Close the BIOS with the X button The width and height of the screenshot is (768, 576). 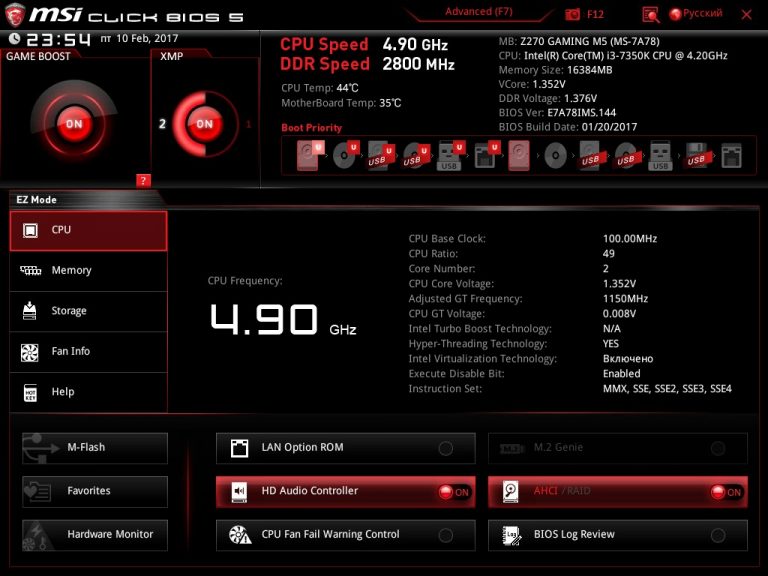tap(746, 15)
